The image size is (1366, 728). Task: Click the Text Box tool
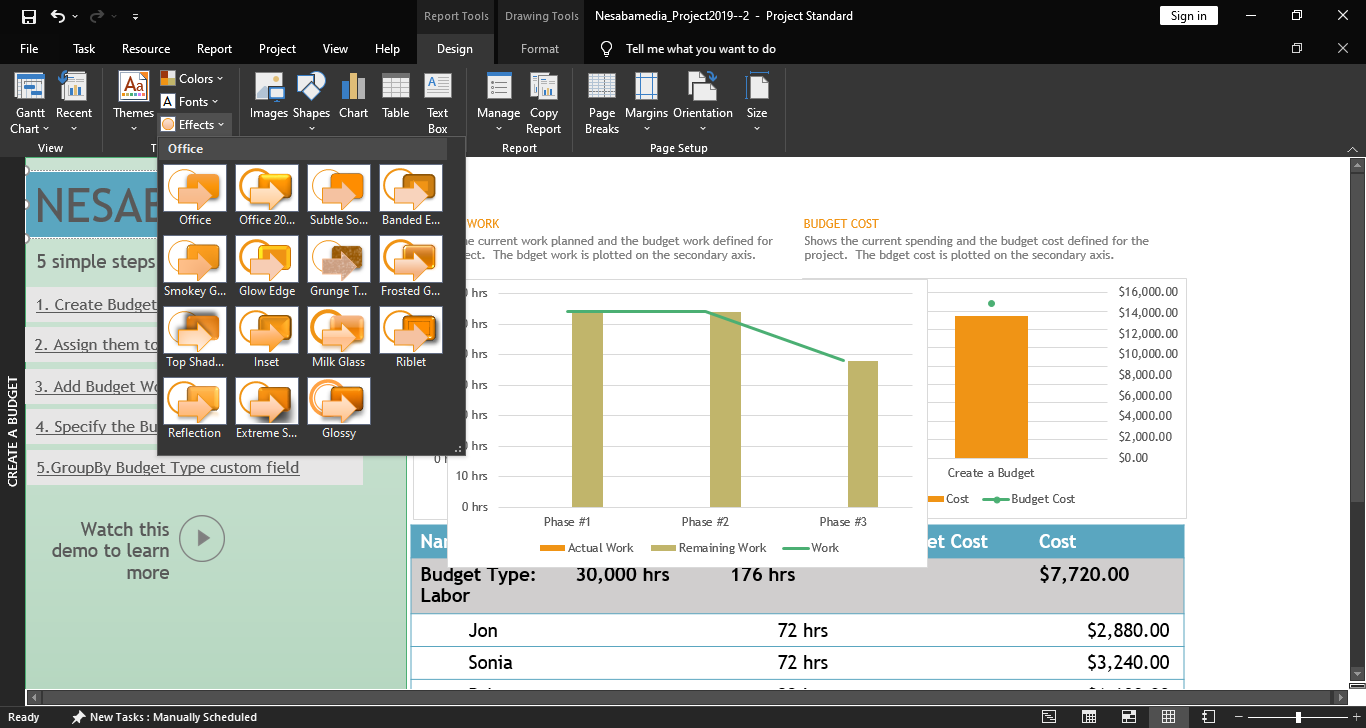click(x=438, y=104)
